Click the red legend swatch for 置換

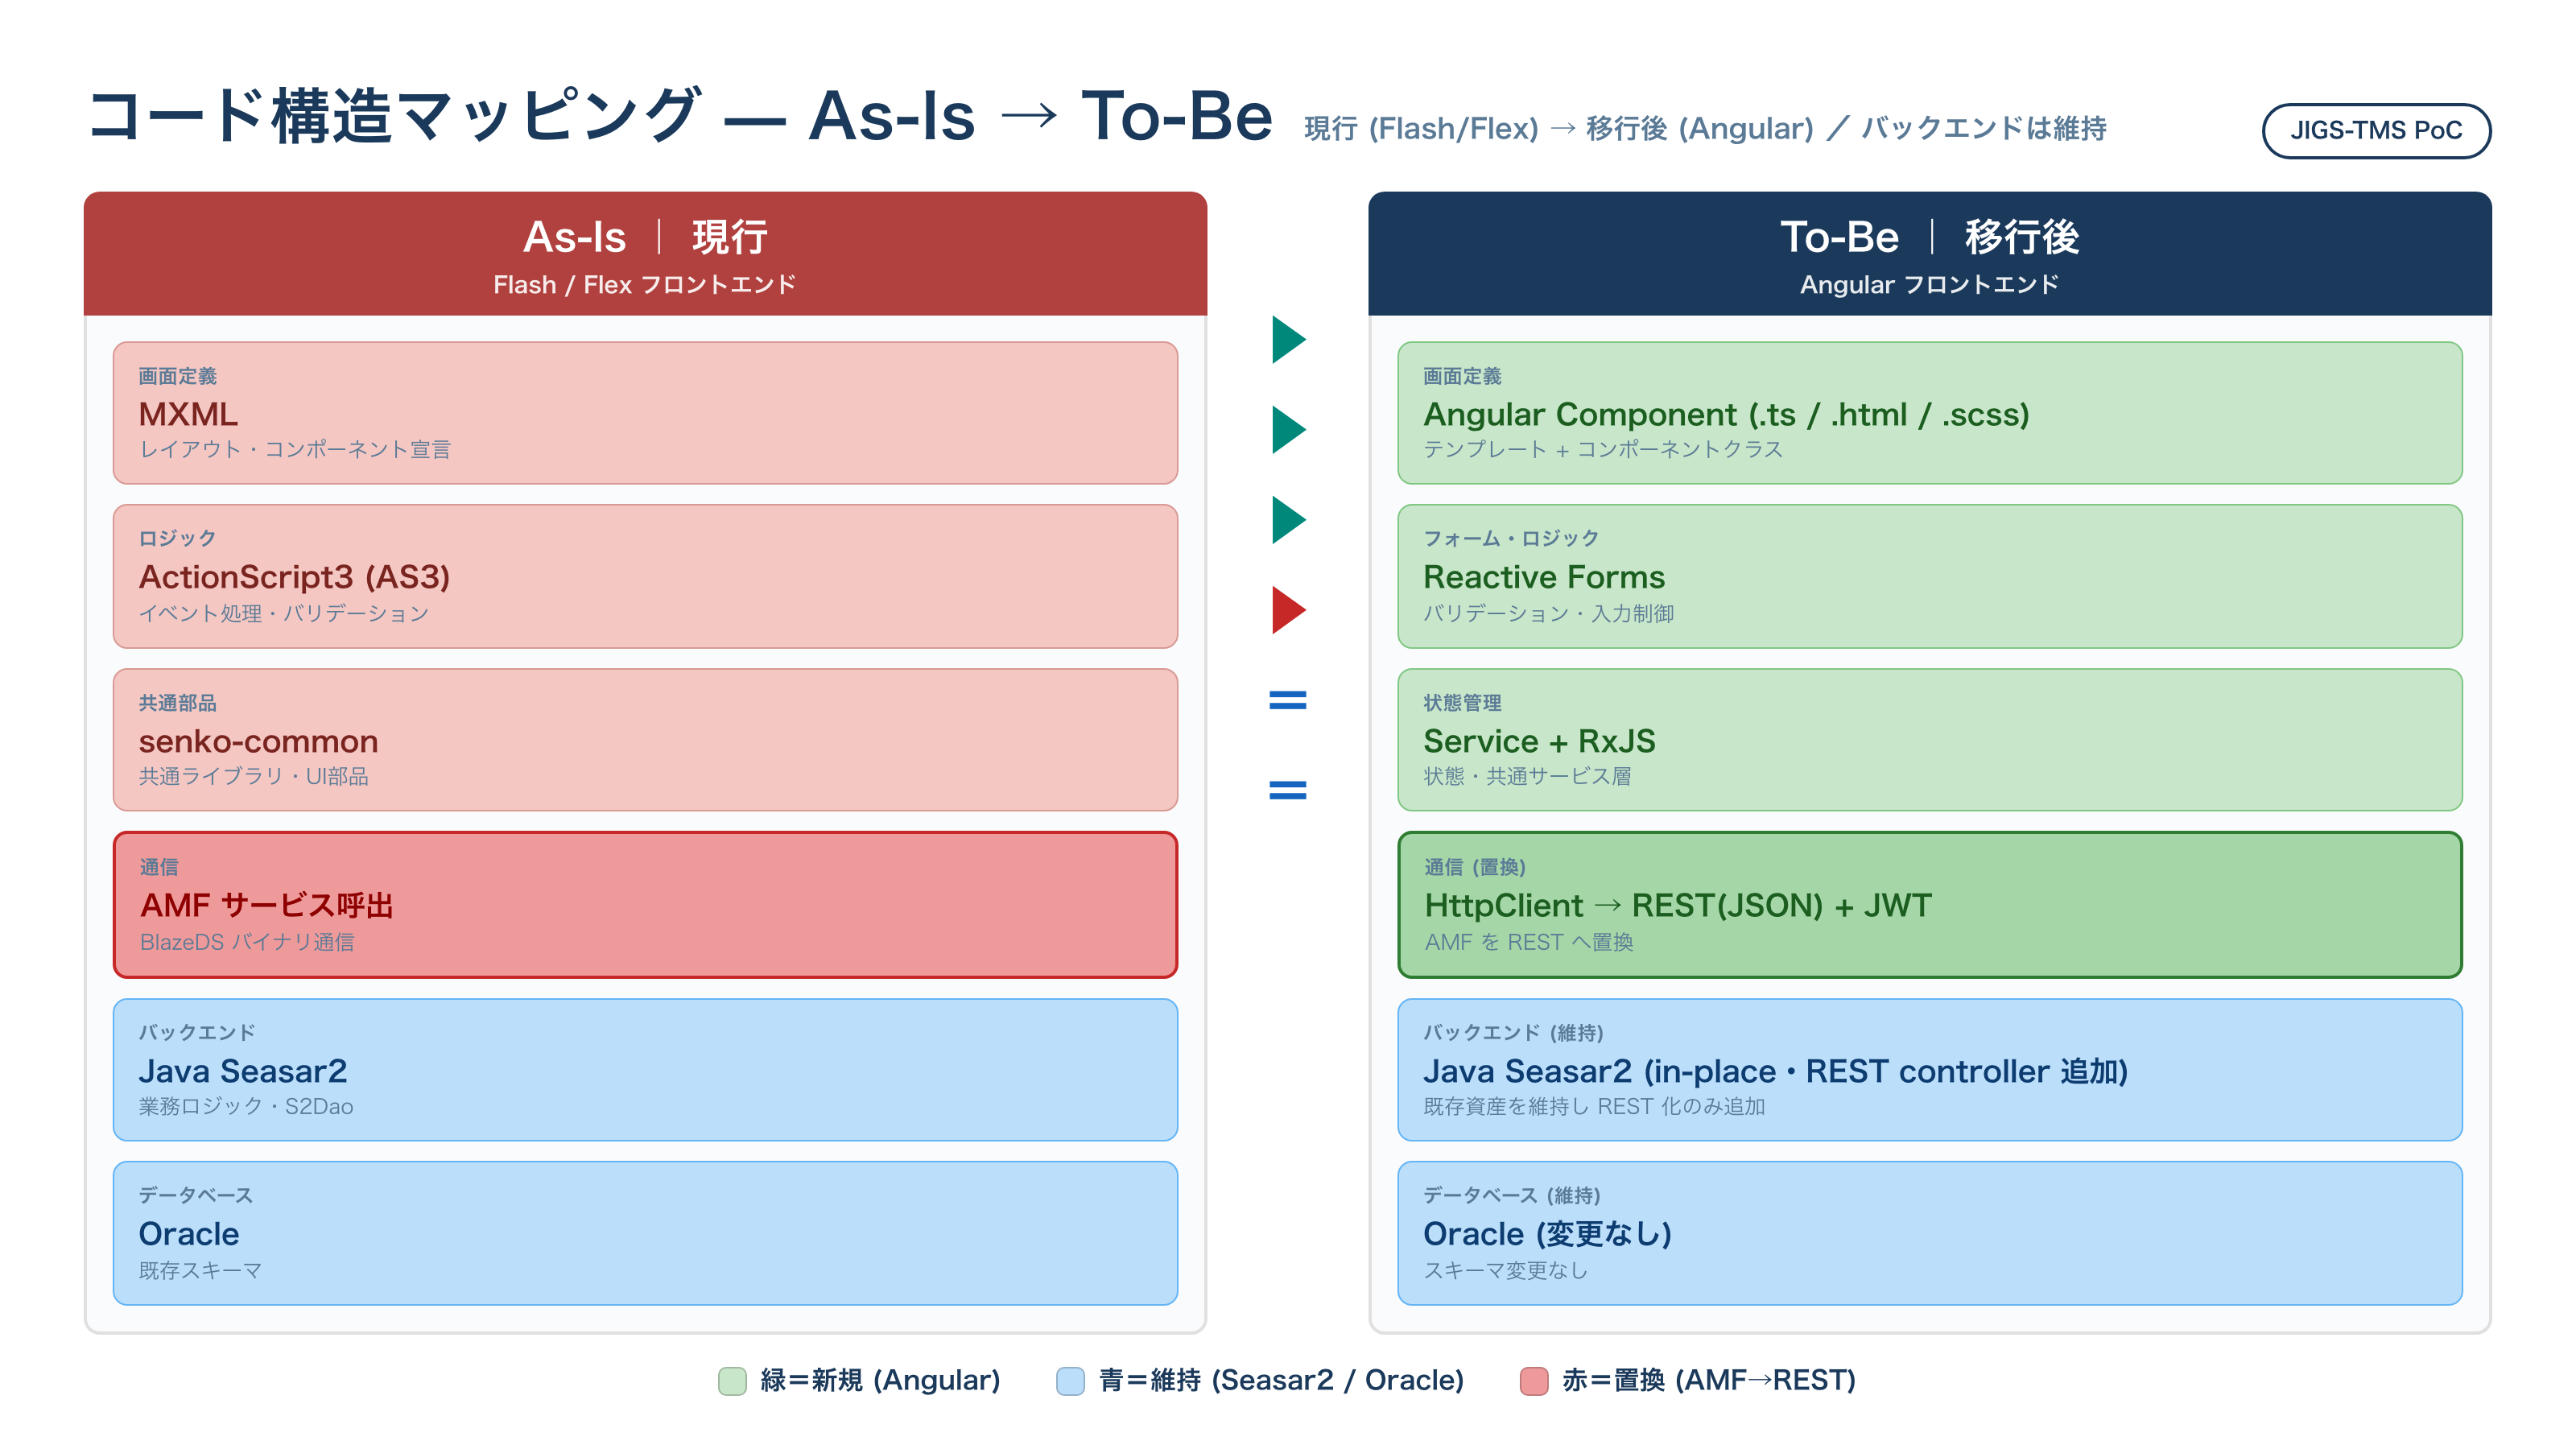coord(1534,1380)
